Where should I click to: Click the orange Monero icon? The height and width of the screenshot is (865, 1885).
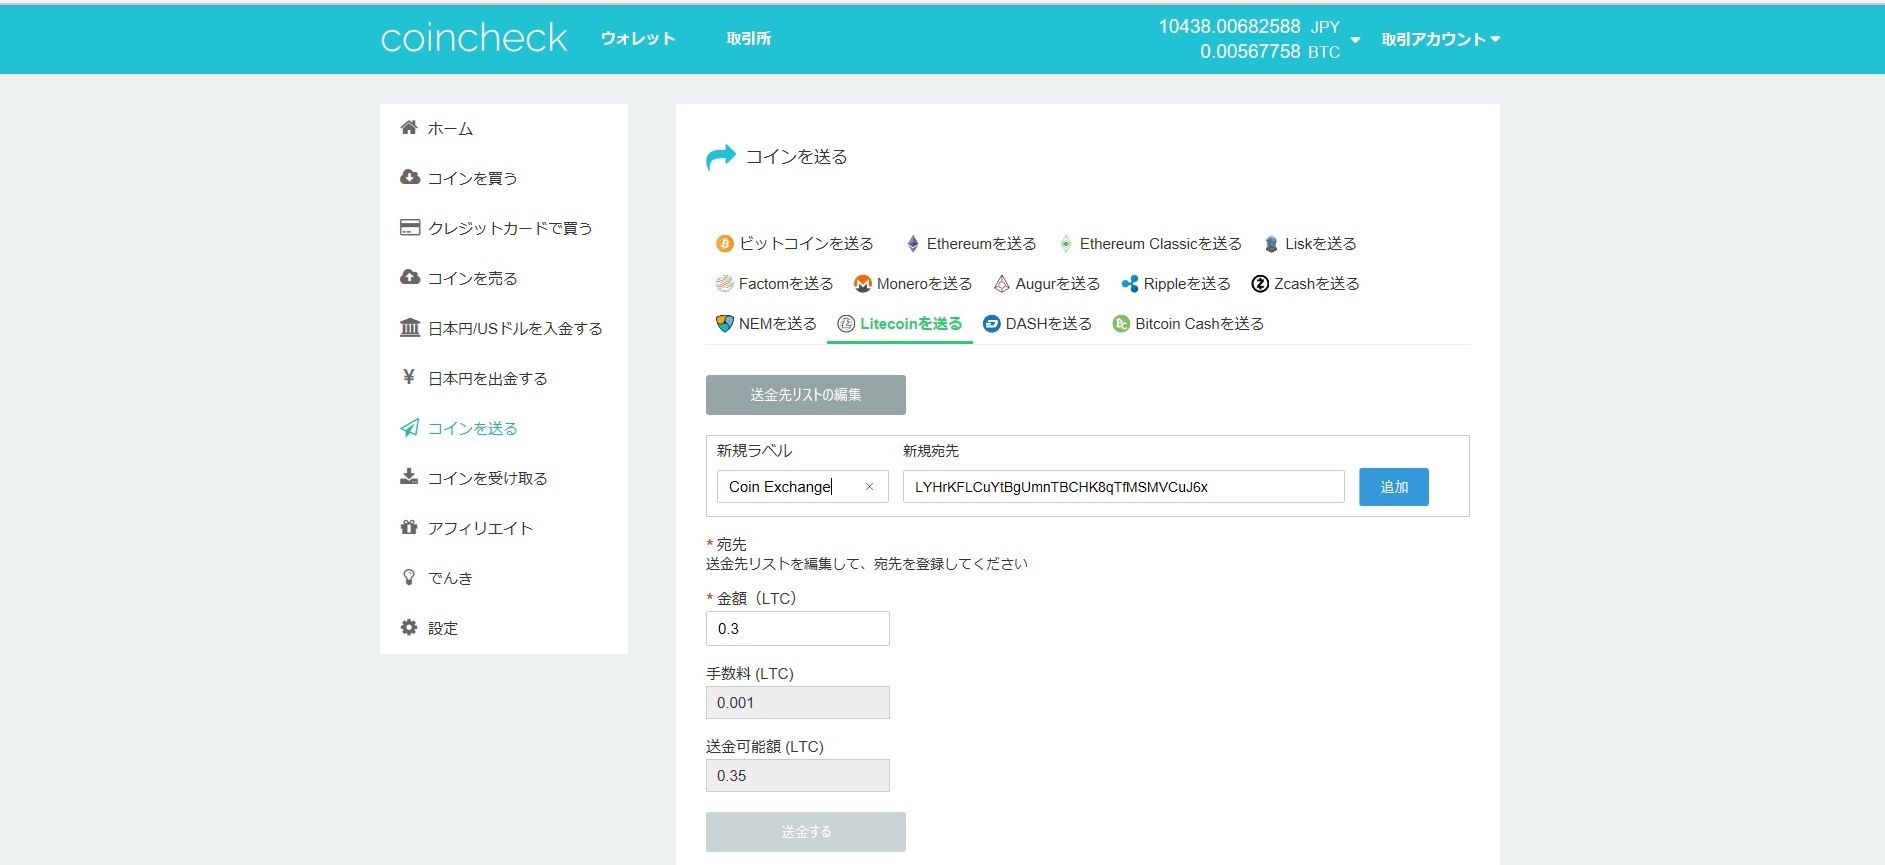[x=863, y=283]
